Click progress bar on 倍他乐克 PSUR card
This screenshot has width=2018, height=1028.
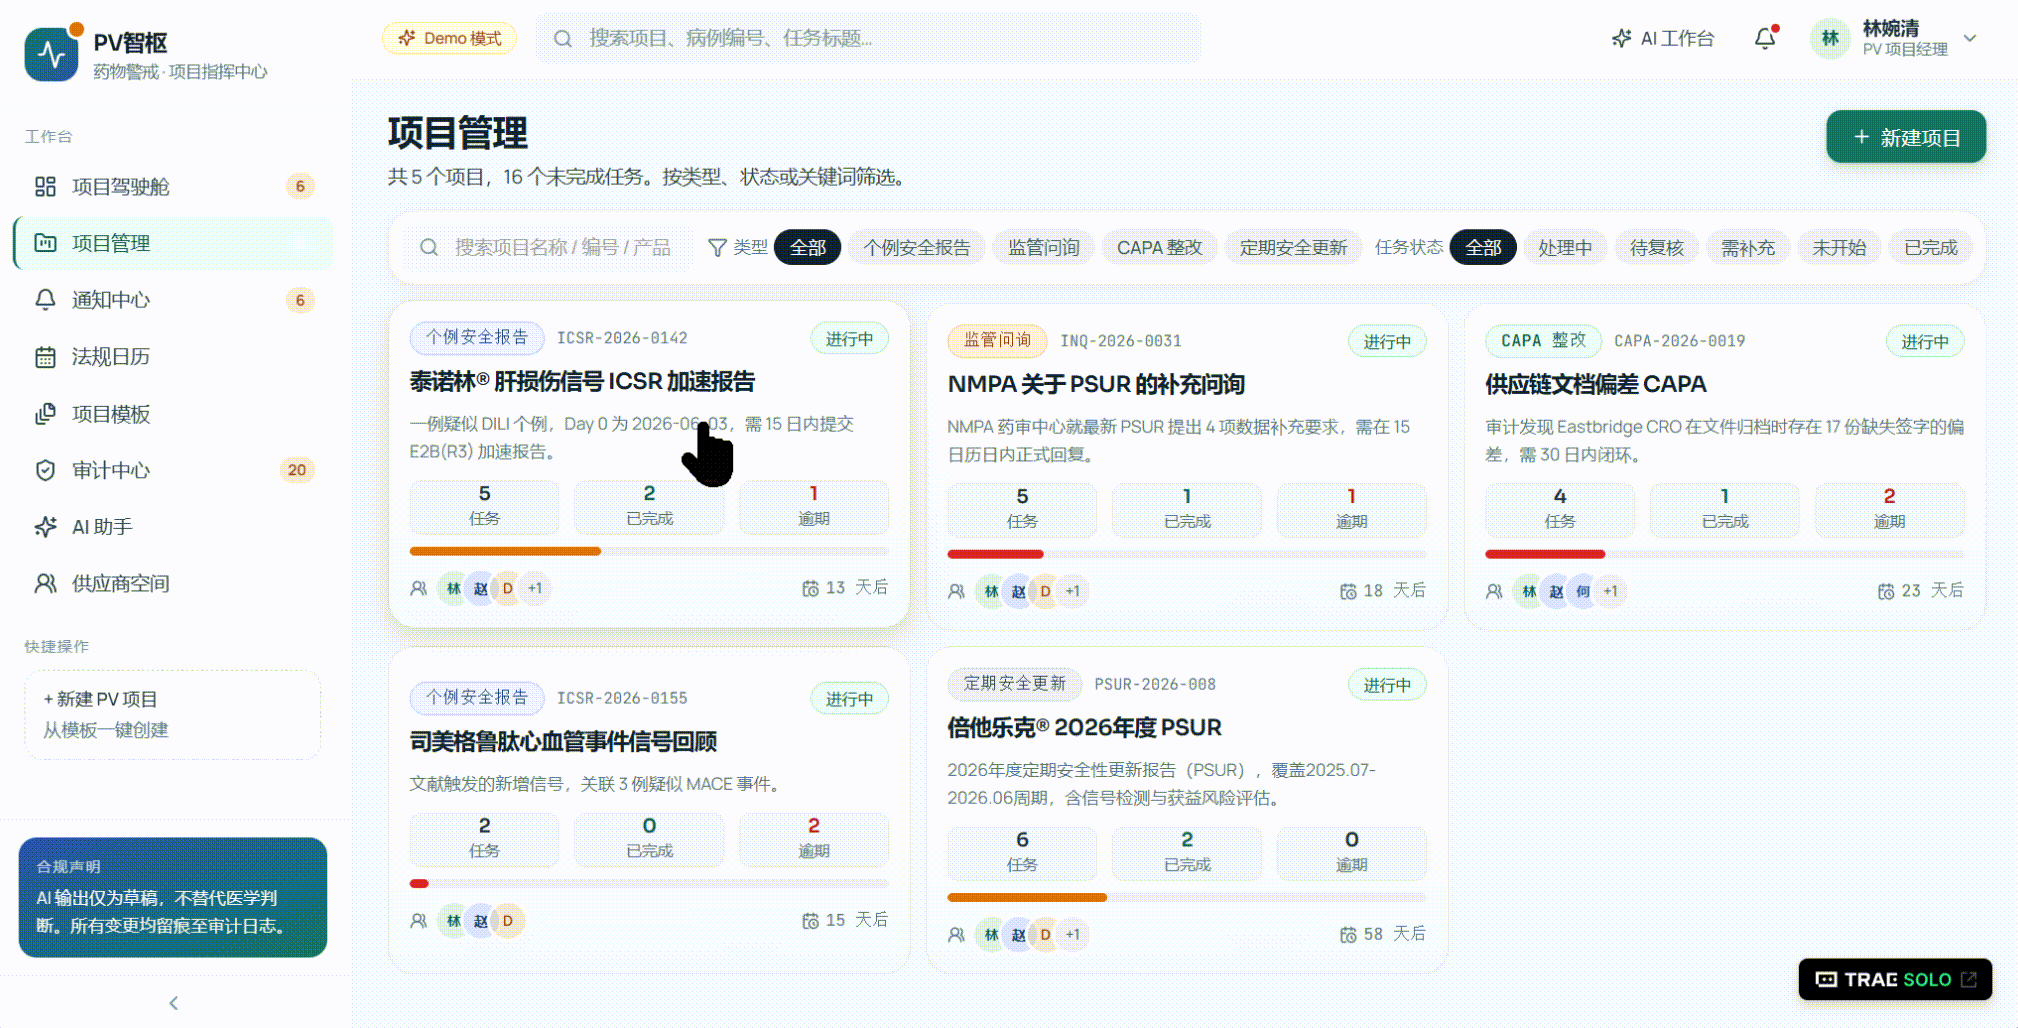(1187, 897)
